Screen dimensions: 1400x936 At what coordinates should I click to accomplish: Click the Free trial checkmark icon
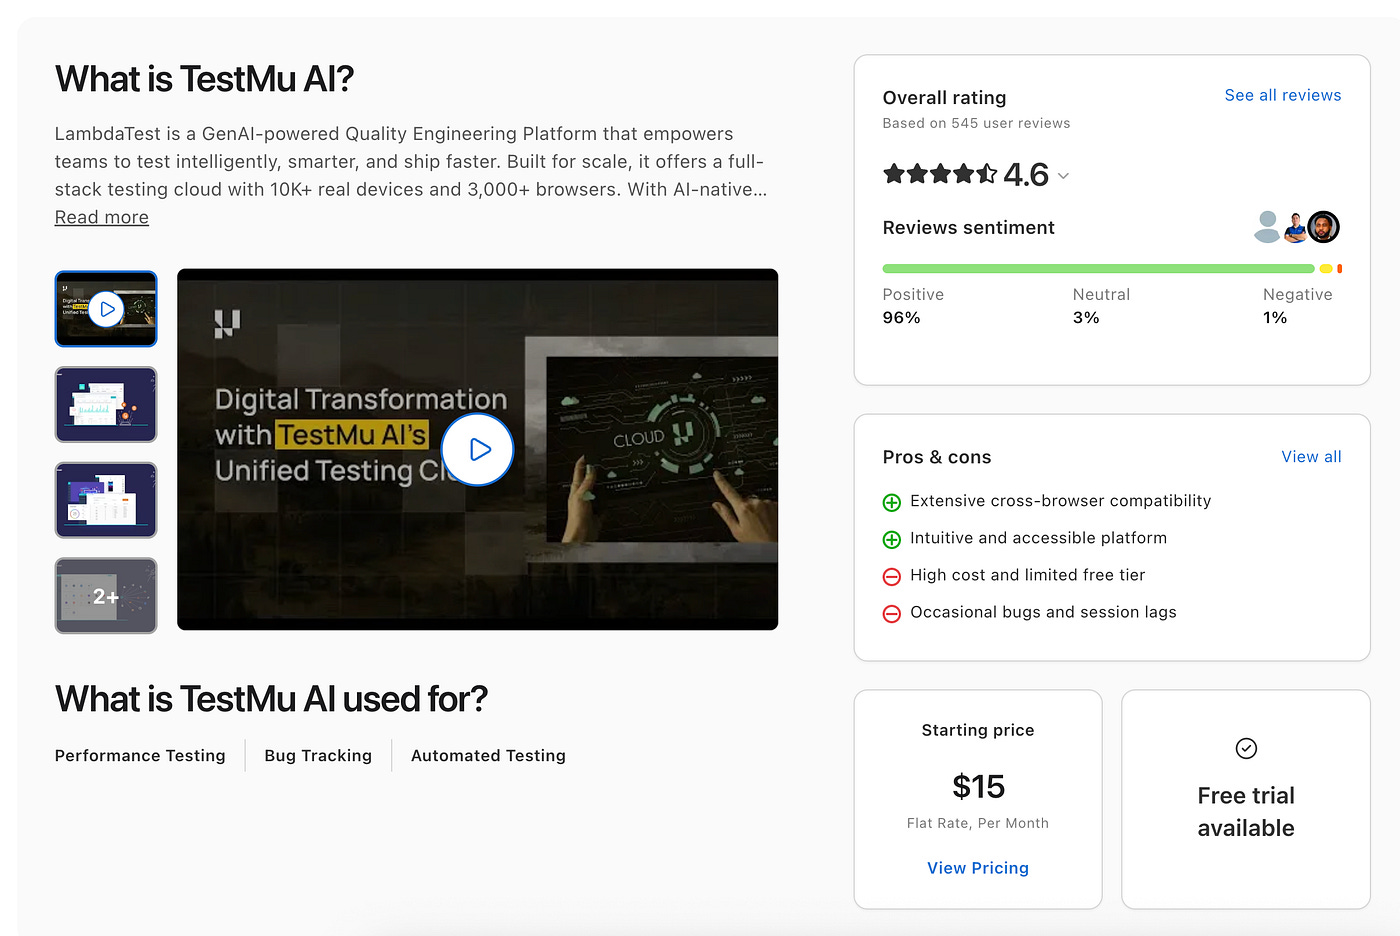coord(1246,748)
